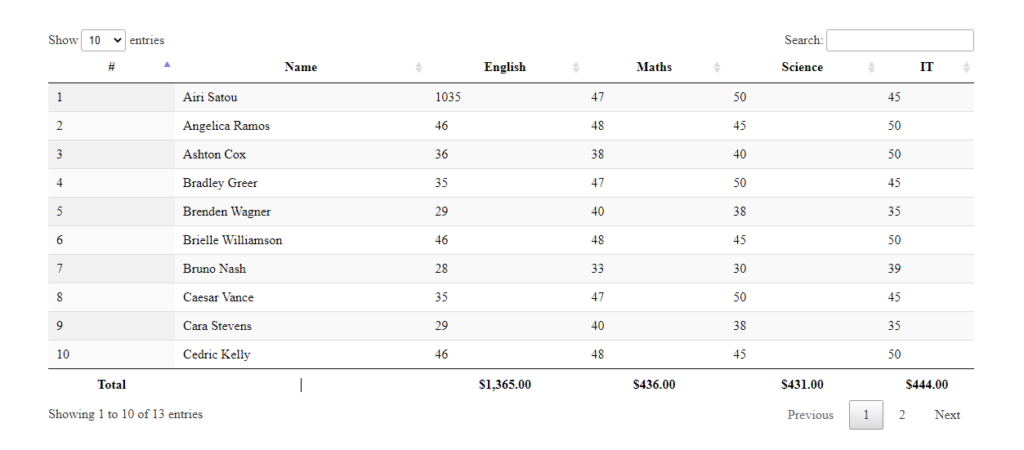Click Bruno Nash's English score 28
The image size is (1024, 450).
tap(441, 269)
